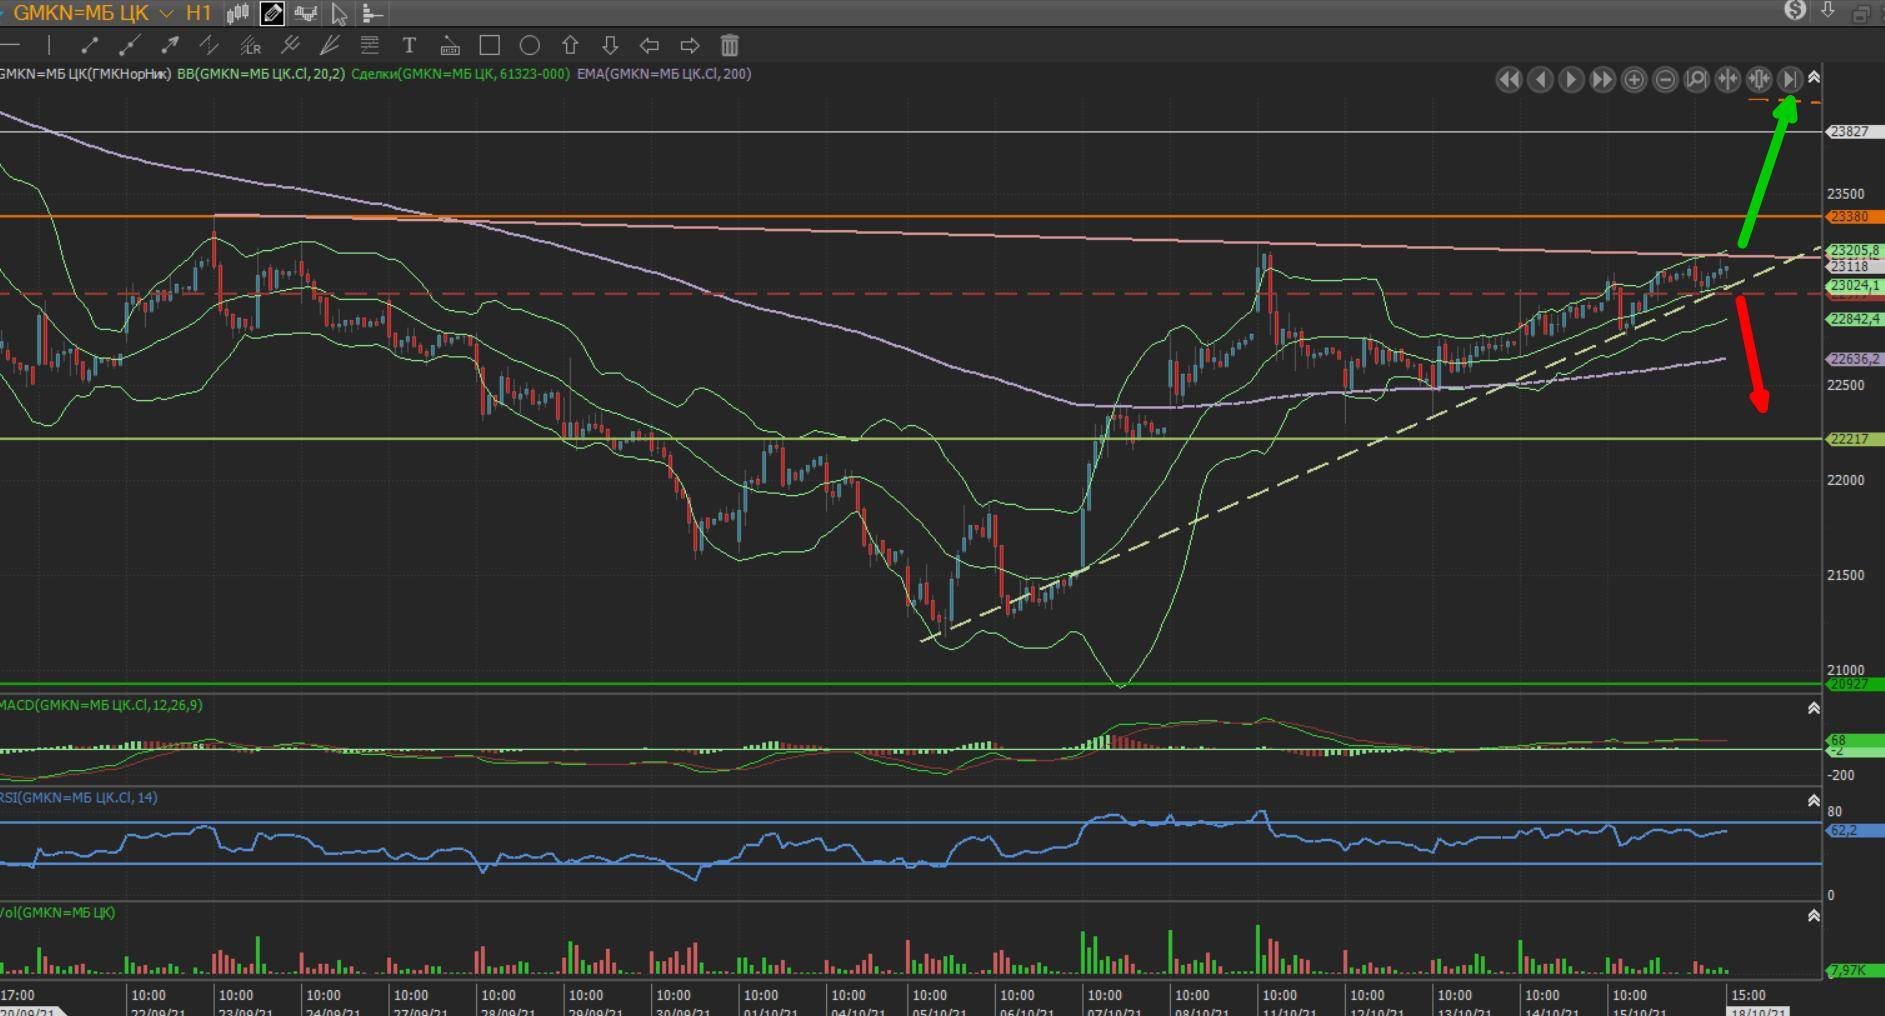Viewport: 1885px width, 1016px height.
Task: Choose the linear regression channel tool
Action: click(250, 45)
